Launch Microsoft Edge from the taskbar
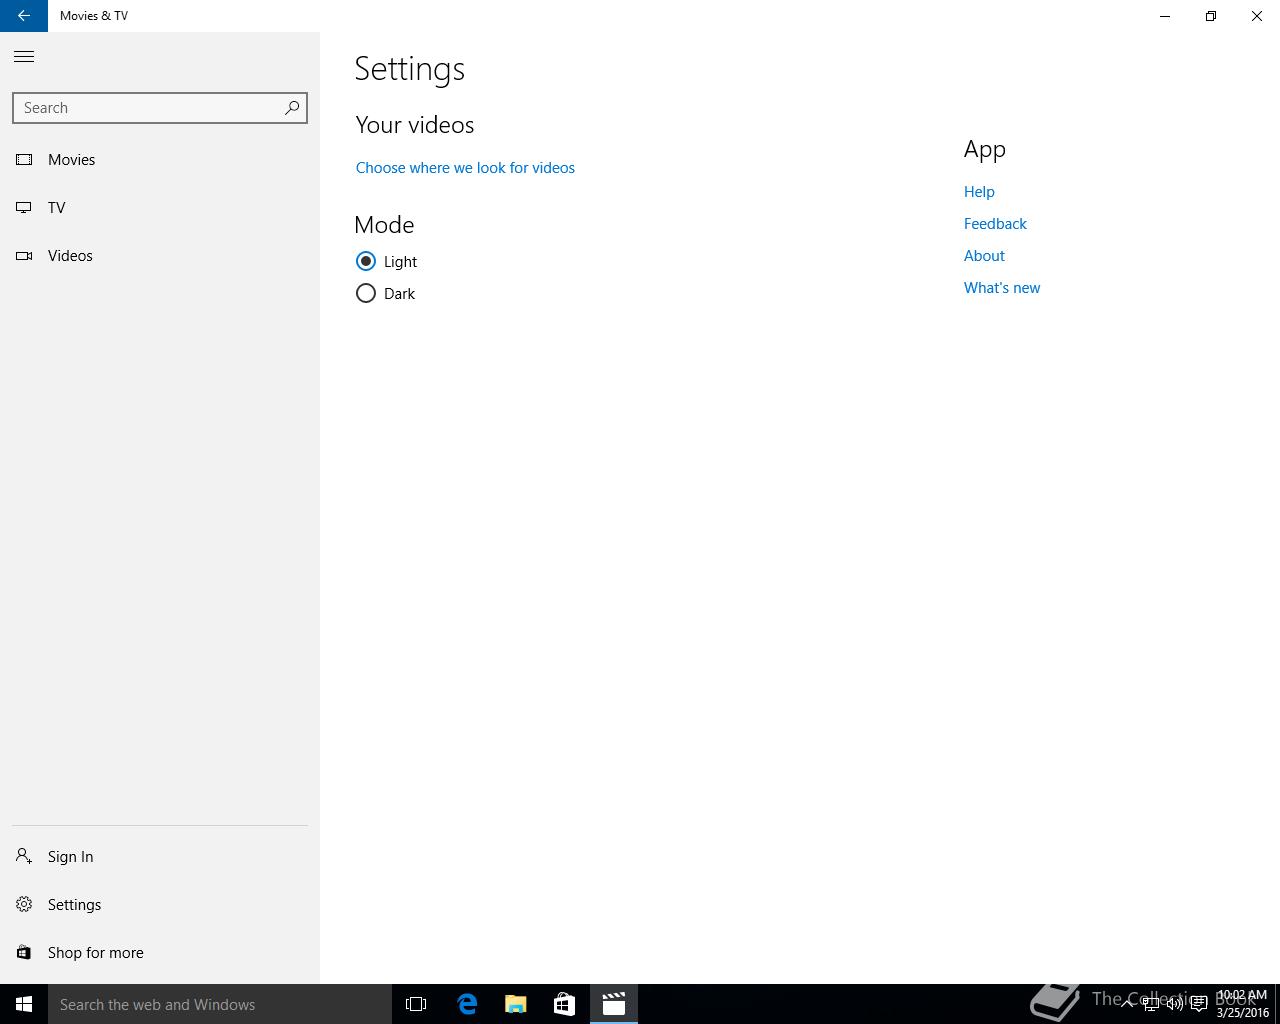The image size is (1280, 1024). [467, 1004]
